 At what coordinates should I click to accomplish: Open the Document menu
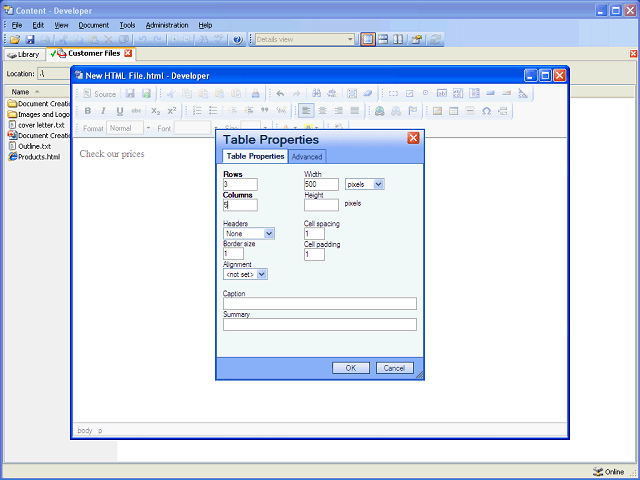94,25
